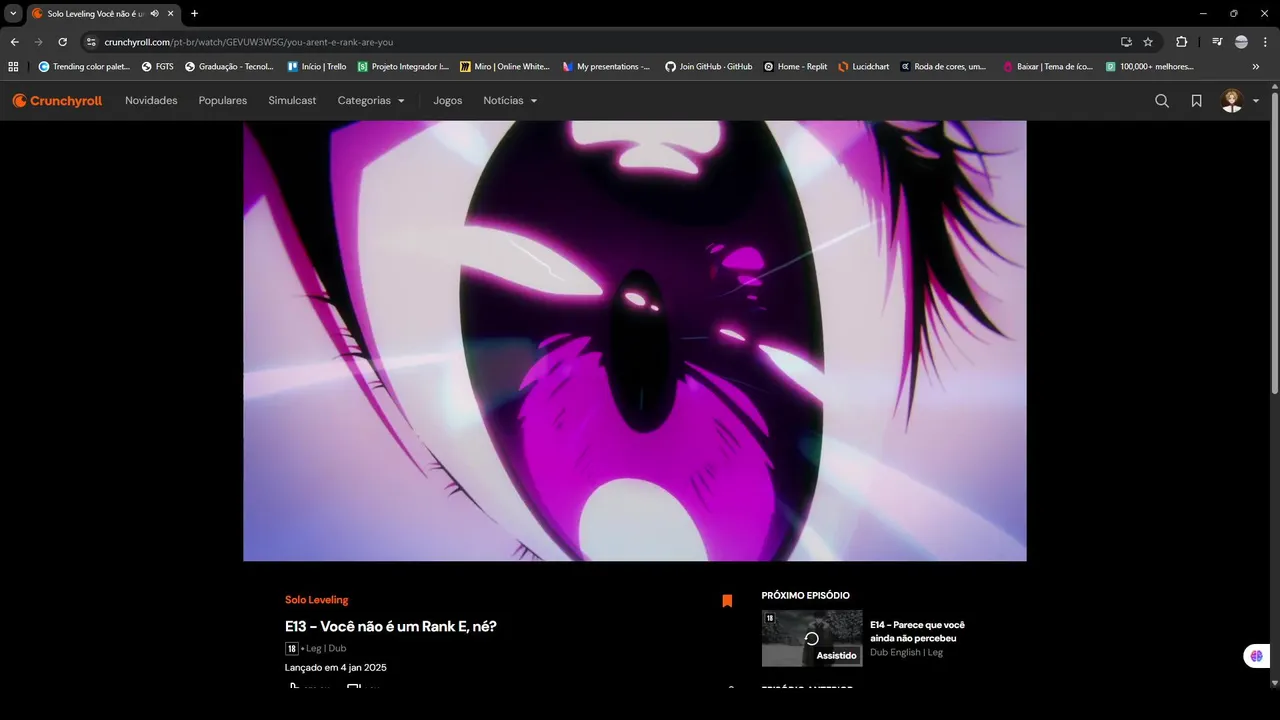Open the Chrome three-dot menu
The width and height of the screenshot is (1280, 720).
(1265, 42)
